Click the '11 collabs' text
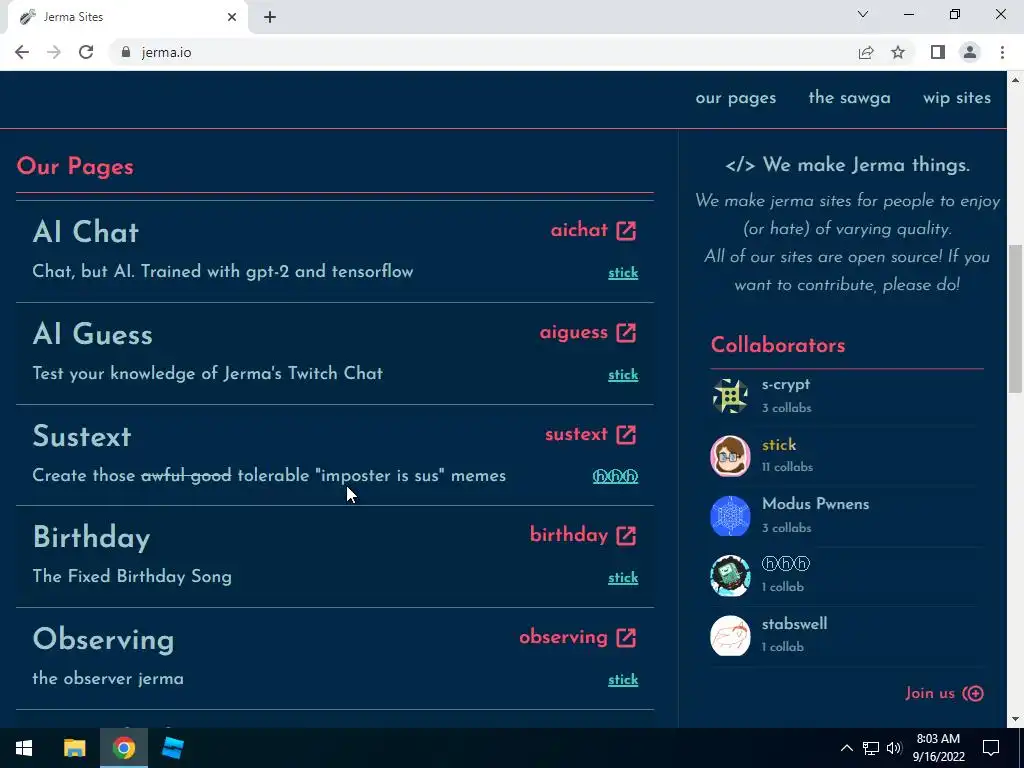The image size is (1024, 768). point(787,468)
